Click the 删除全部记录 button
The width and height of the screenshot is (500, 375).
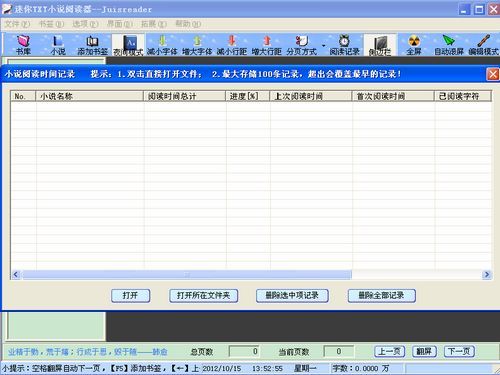(381, 296)
